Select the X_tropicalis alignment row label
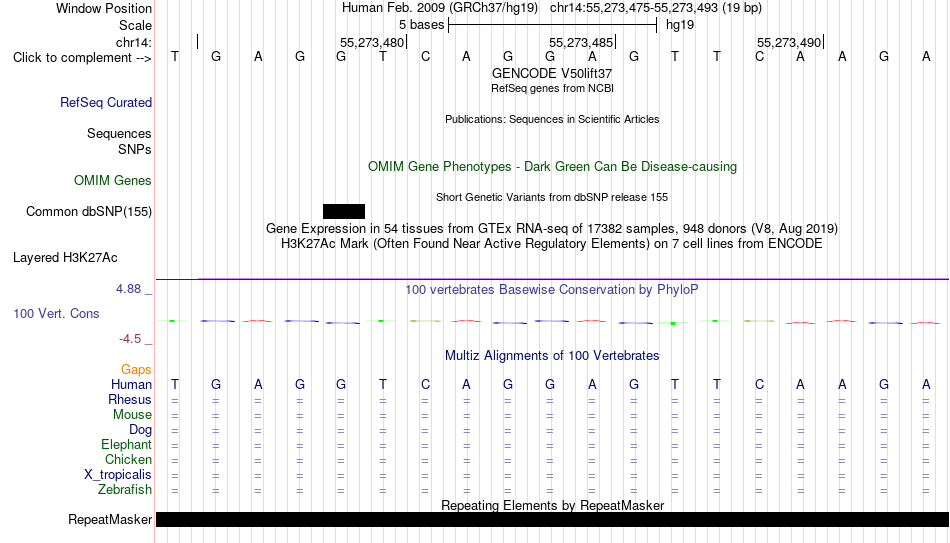Image resolution: width=950 pixels, height=543 pixels. point(118,475)
